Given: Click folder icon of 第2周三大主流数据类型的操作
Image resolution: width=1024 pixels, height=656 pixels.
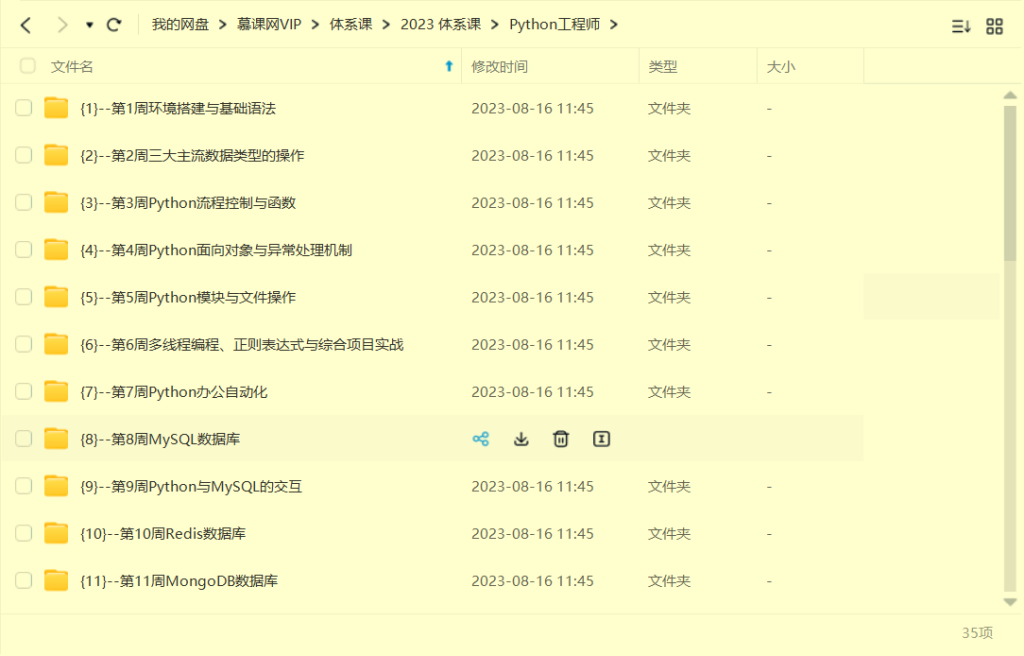Looking at the screenshot, I should pos(56,155).
